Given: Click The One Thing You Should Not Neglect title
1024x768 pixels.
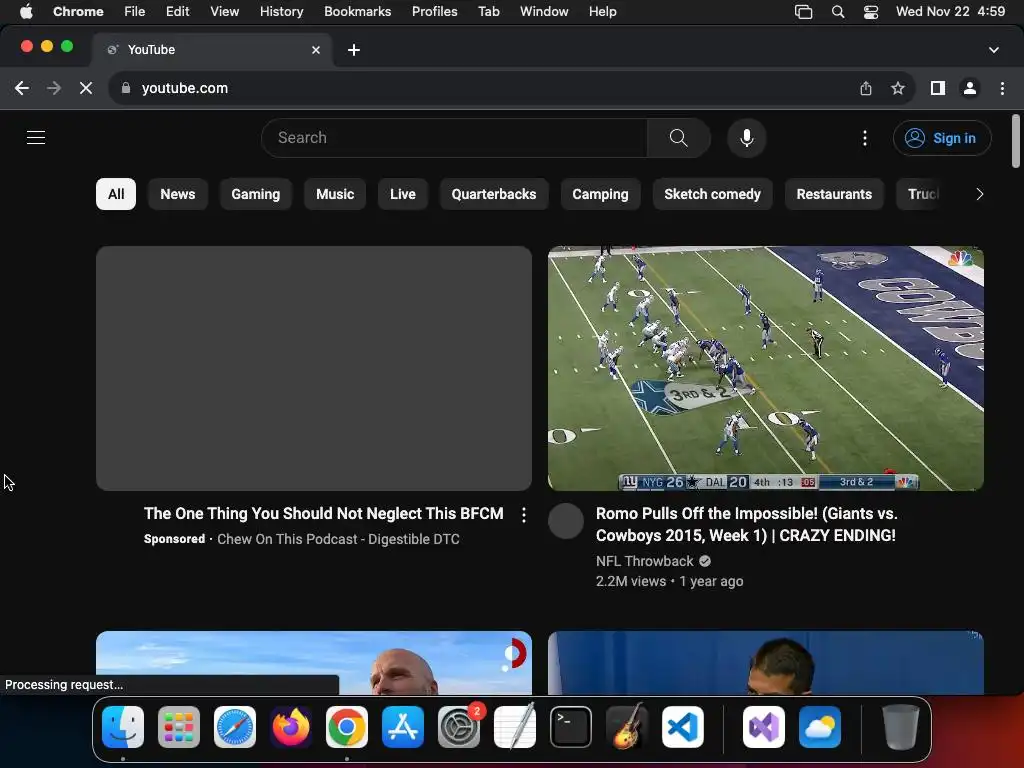Looking at the screenshot, I should 323,514.
